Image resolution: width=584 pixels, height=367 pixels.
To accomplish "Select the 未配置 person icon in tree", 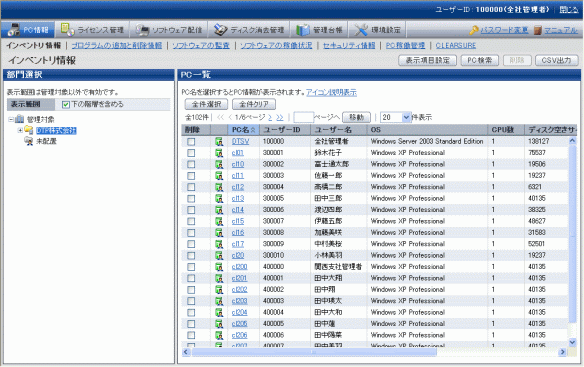I will [29, 141].
